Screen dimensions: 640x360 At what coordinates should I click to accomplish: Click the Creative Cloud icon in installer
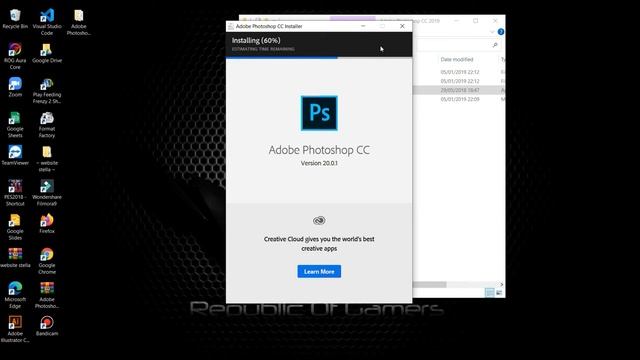319,220
